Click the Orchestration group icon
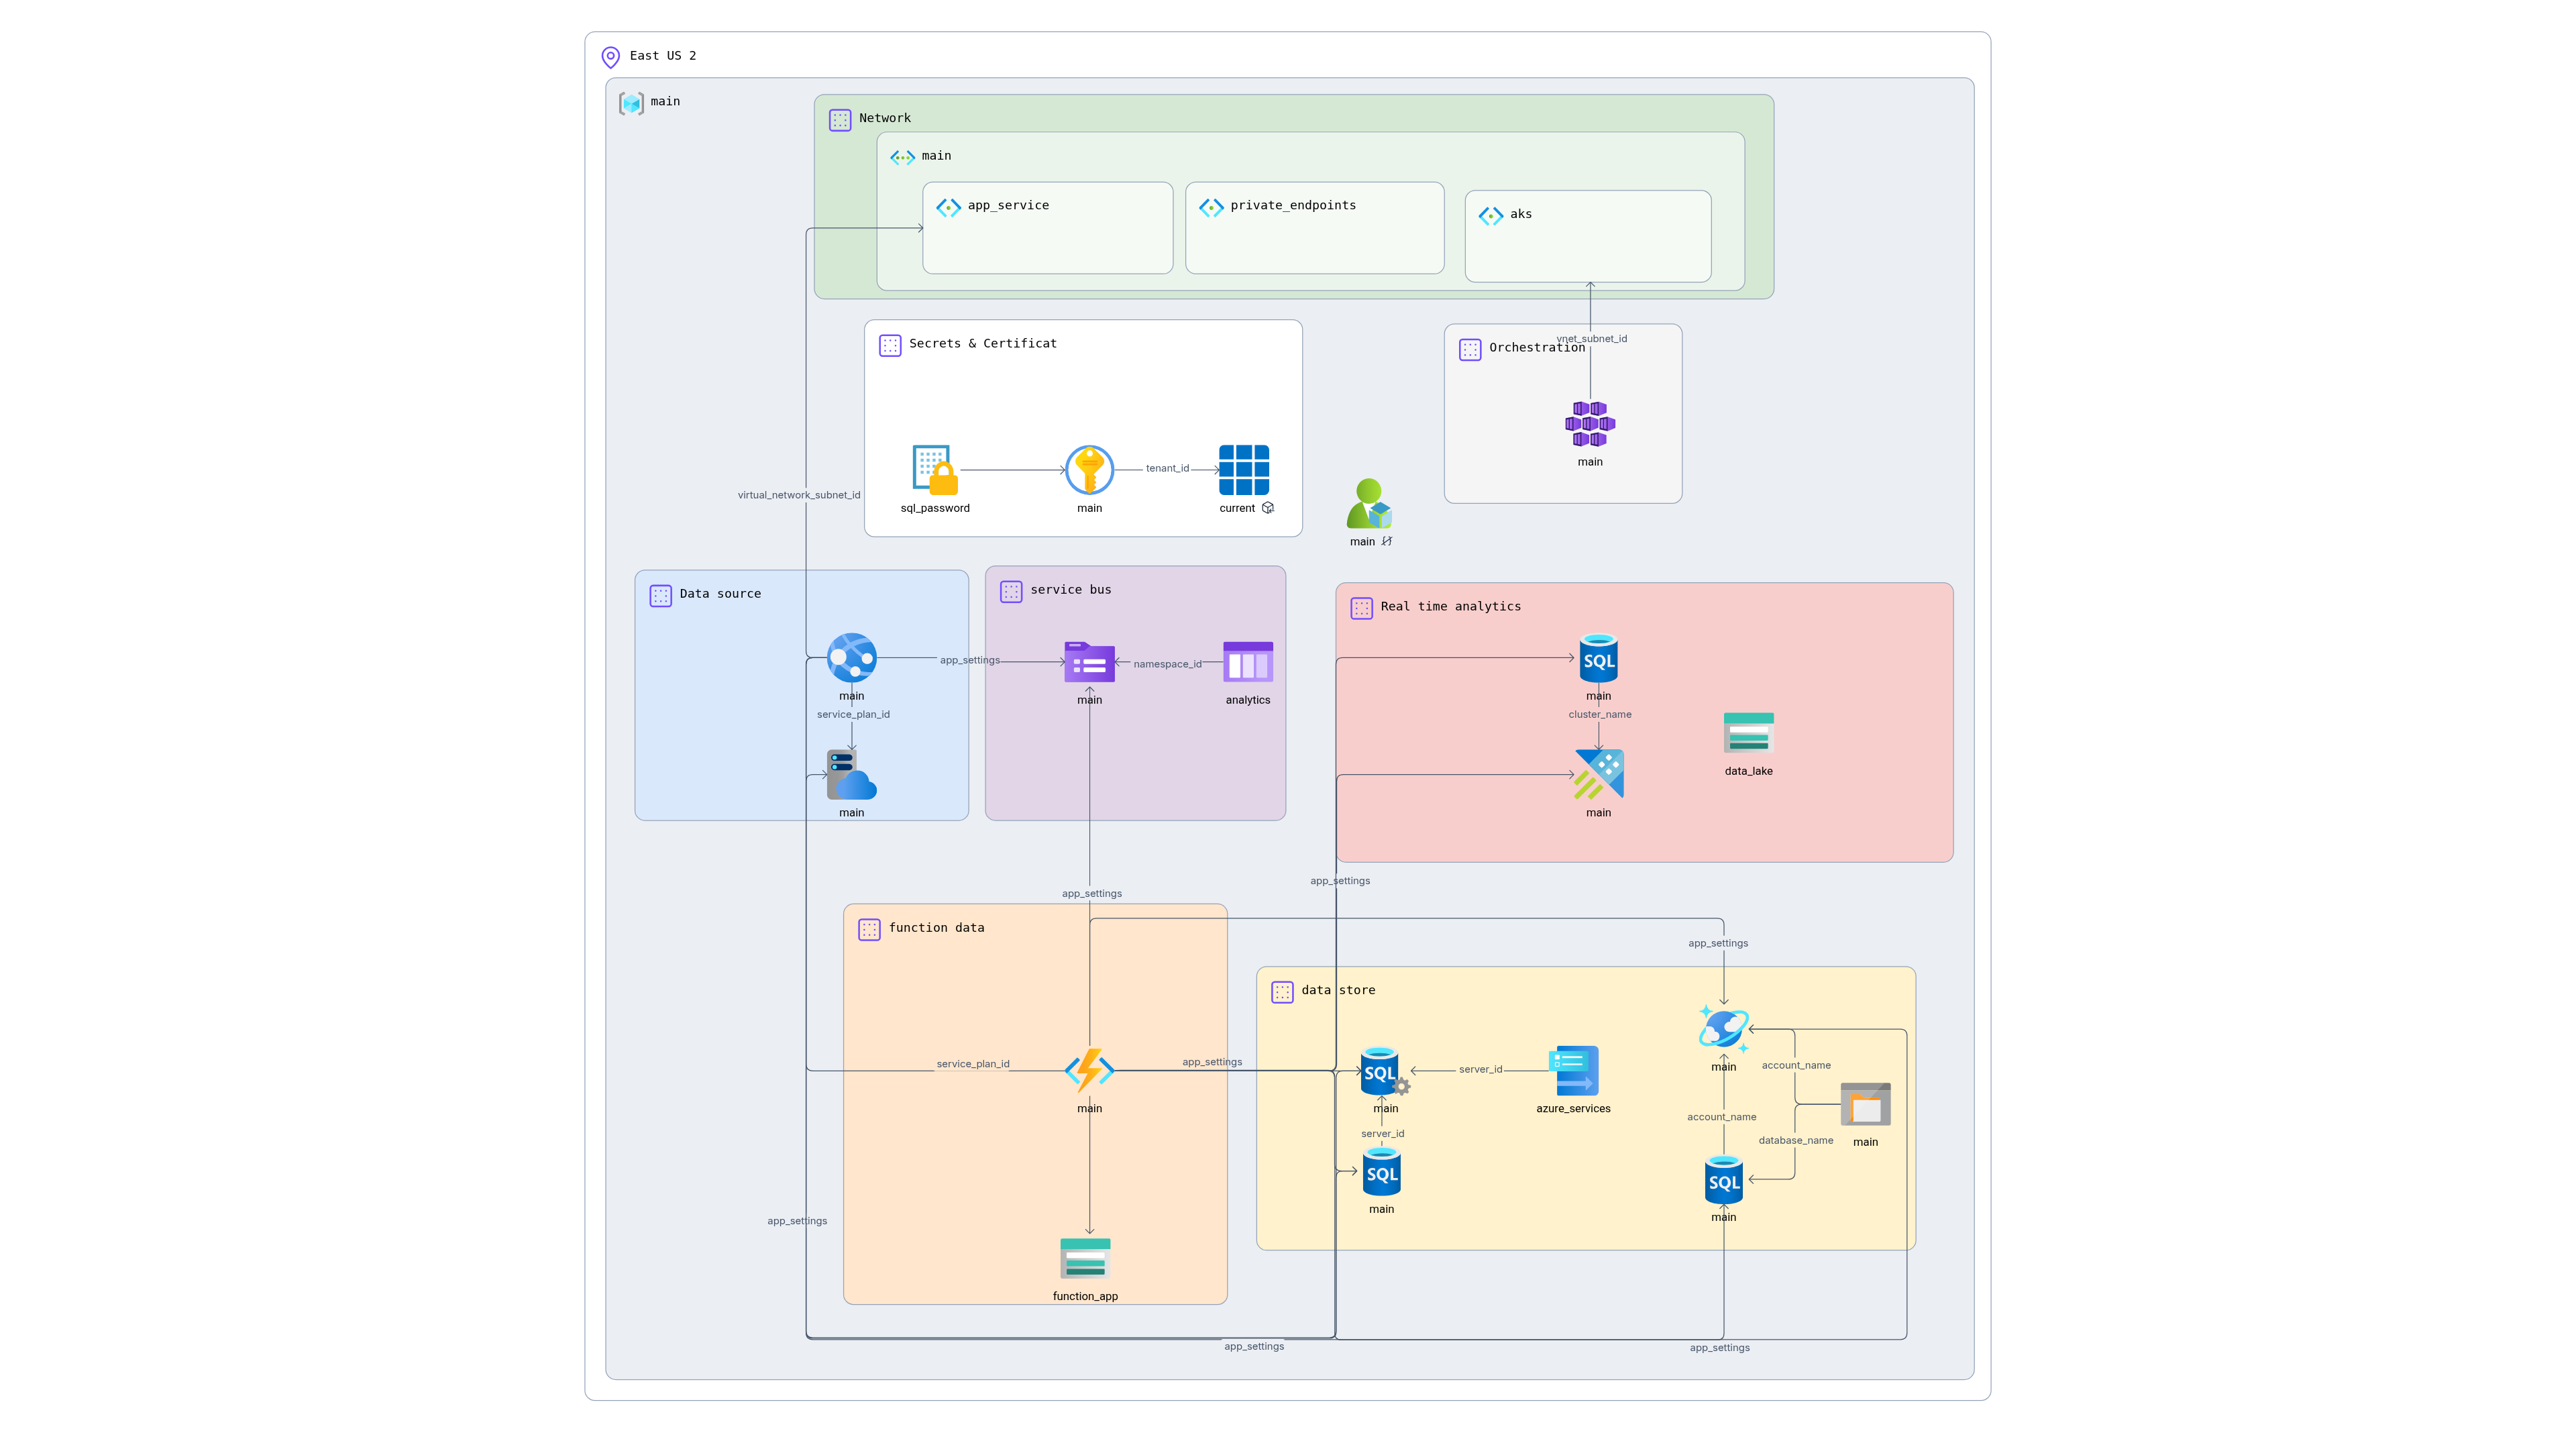2576x1449 pixels. (x=1470, y=349)
